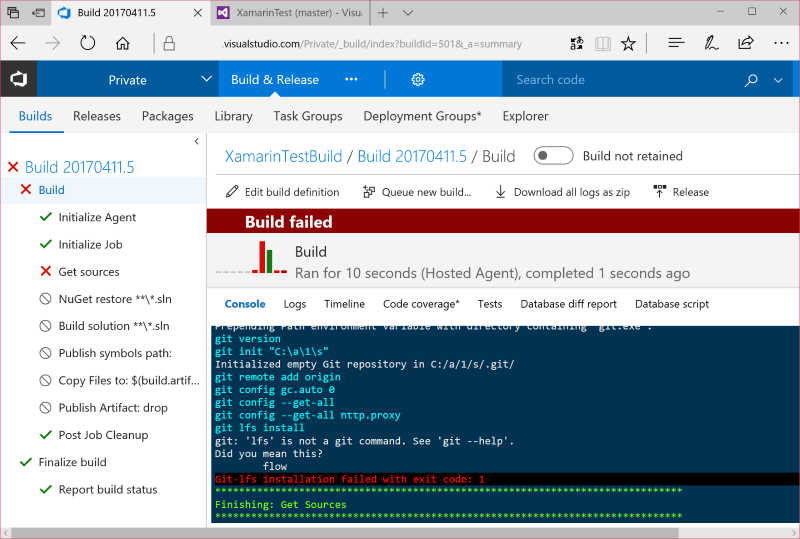Click the Queue new build icon

point(369,192)
